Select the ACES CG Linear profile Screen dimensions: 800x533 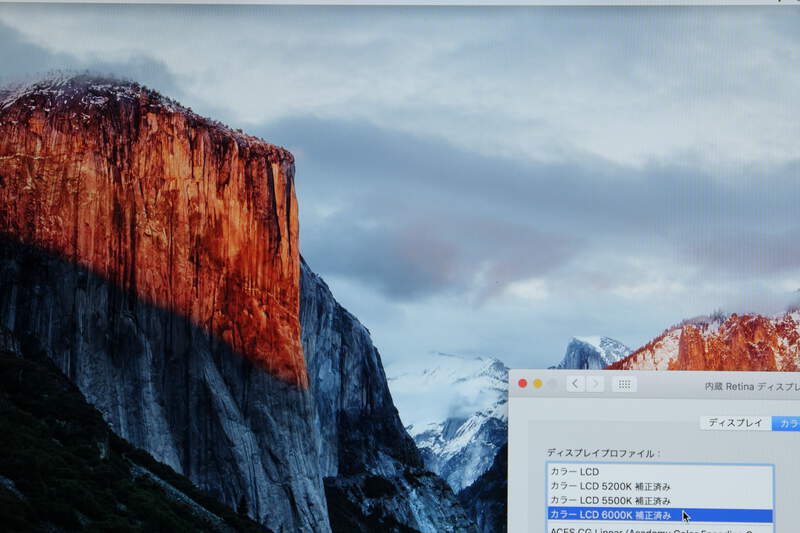click(x=660, y=529)
